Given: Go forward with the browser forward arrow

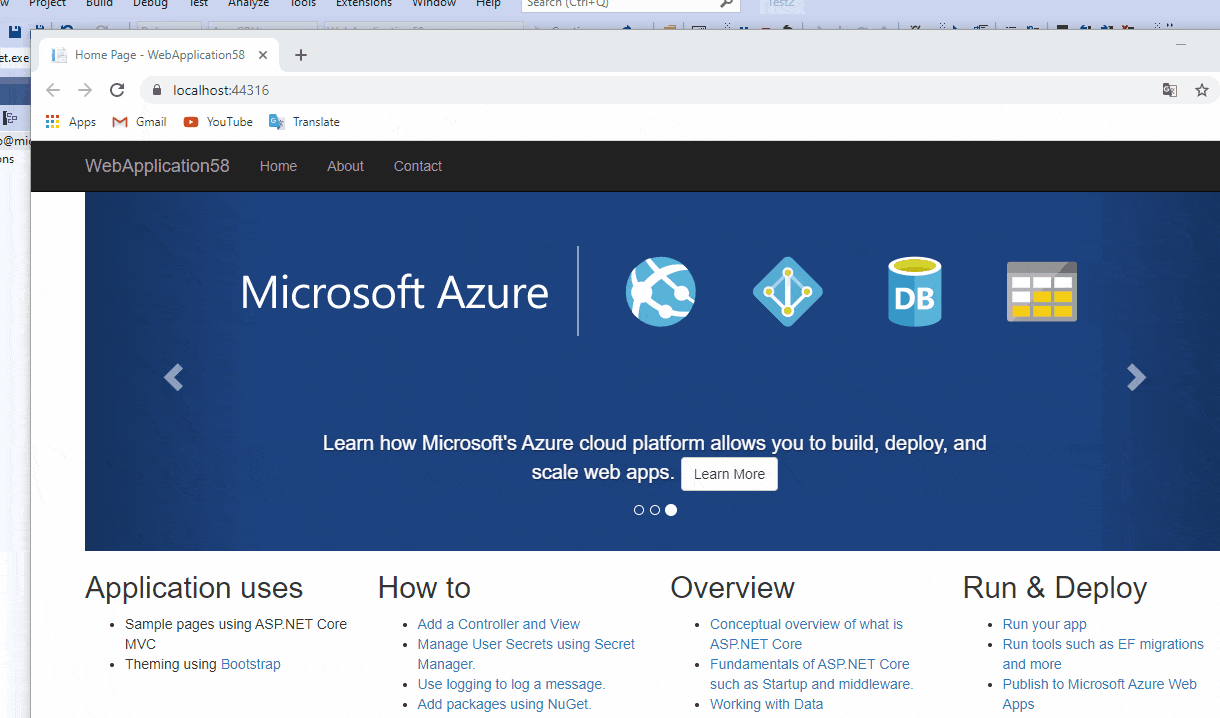Looking at the screenshot, I should pyautogui.click(x=85, y=90).
